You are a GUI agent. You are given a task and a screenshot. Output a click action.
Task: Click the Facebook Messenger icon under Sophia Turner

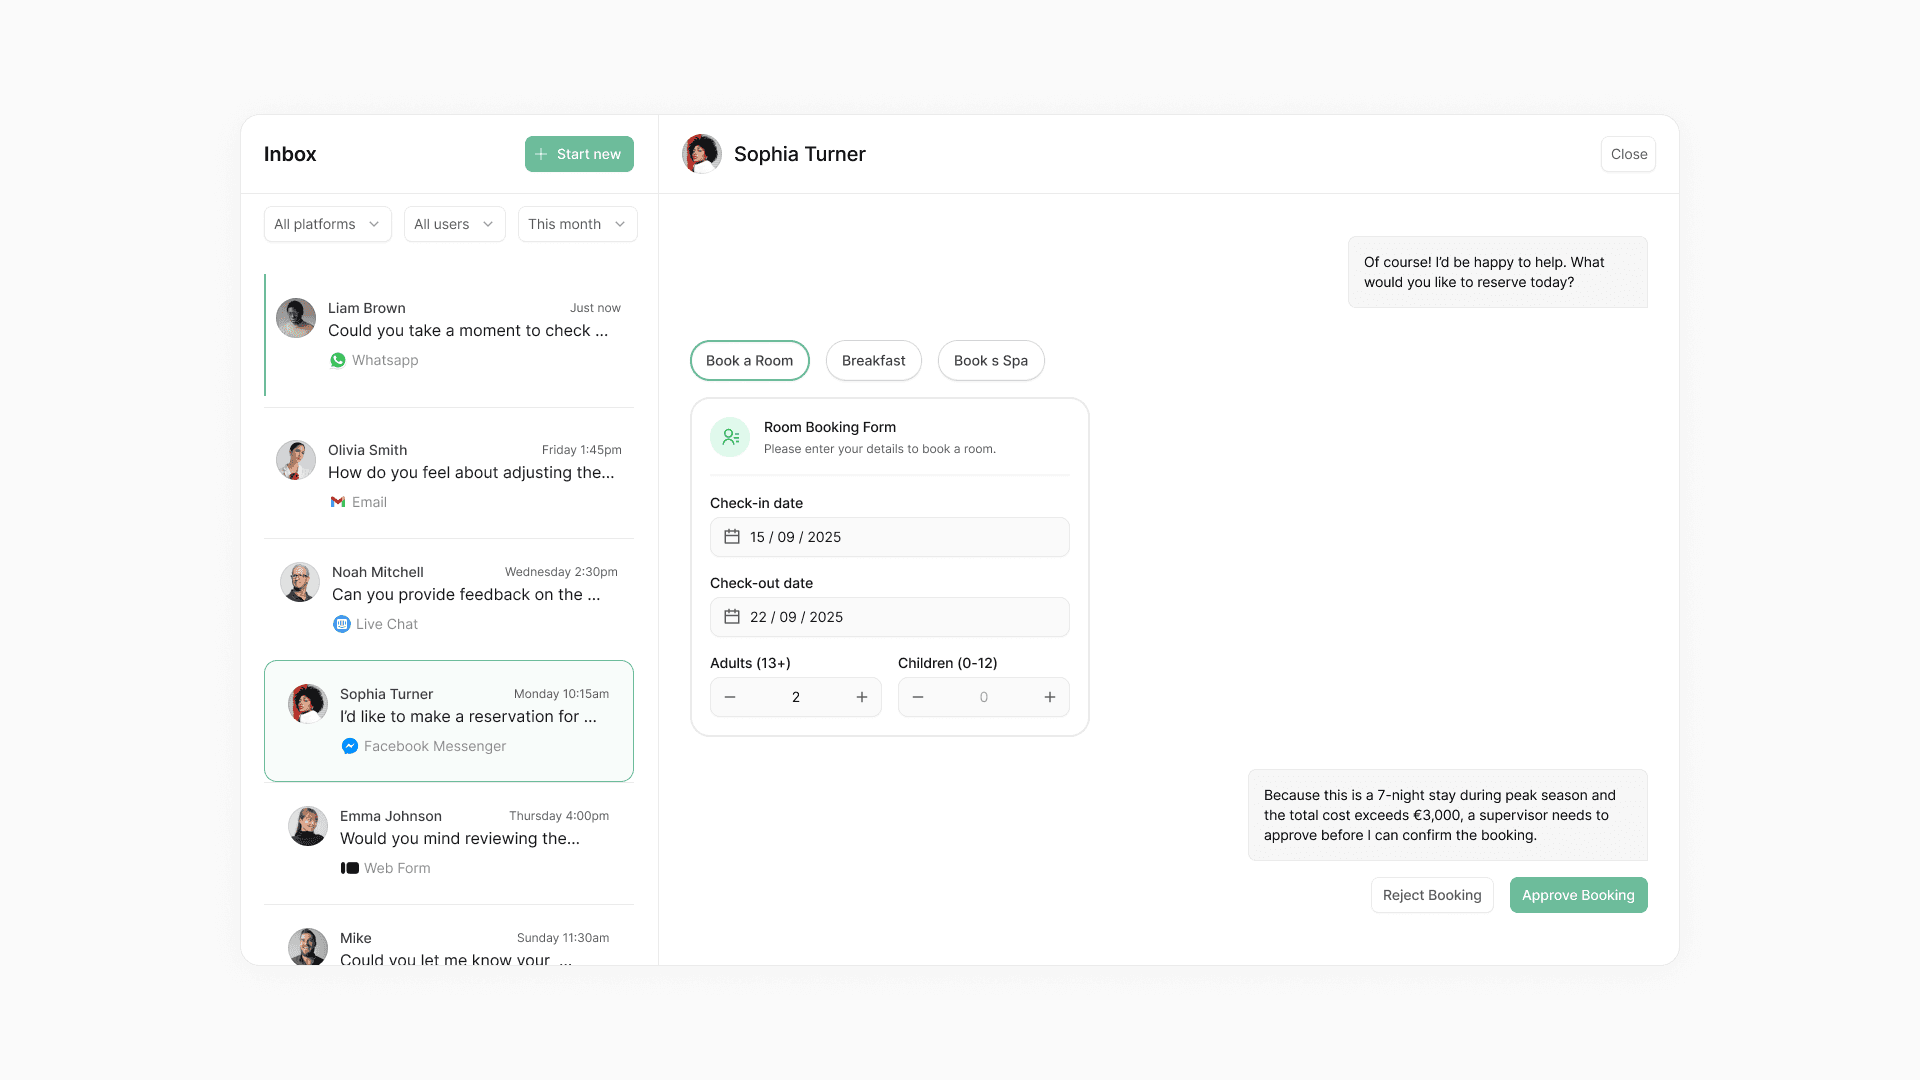point(350,746)
